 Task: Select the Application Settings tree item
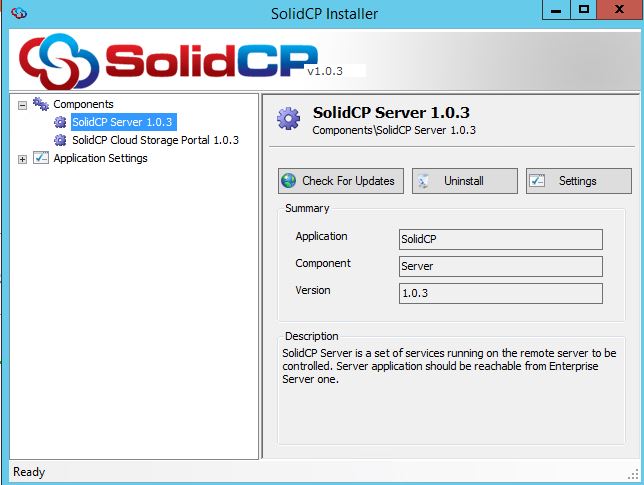[x=100, y=158]
